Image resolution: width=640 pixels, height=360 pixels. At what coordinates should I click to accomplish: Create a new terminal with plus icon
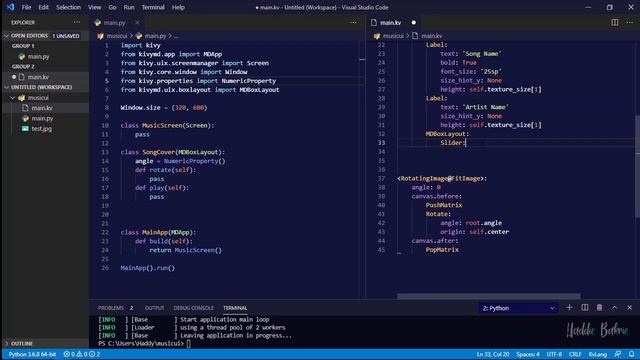569,308
